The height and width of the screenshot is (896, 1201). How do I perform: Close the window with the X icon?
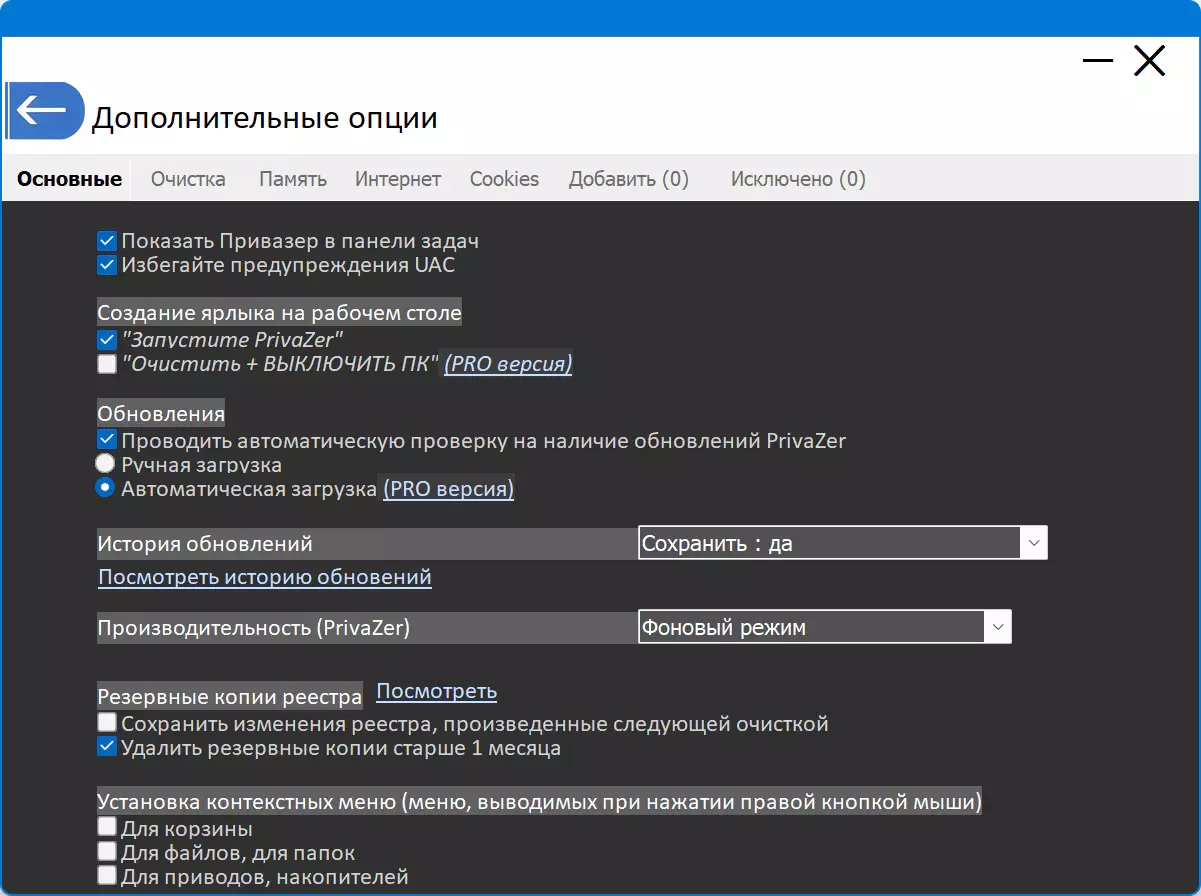click(1149, 61)
